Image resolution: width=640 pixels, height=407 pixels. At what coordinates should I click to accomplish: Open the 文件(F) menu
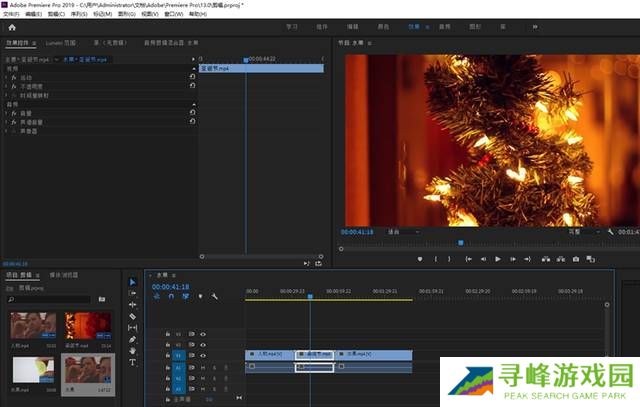[11, 14]
